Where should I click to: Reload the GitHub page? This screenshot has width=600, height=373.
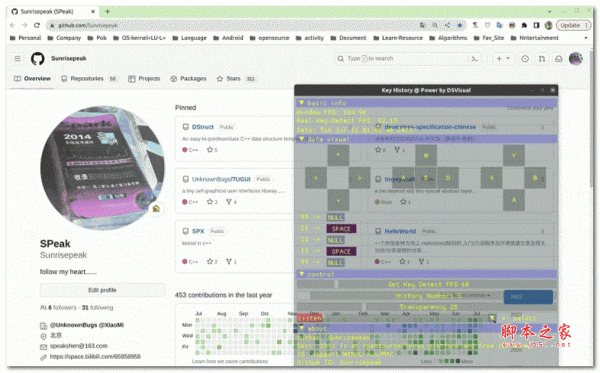coord(37,25)
